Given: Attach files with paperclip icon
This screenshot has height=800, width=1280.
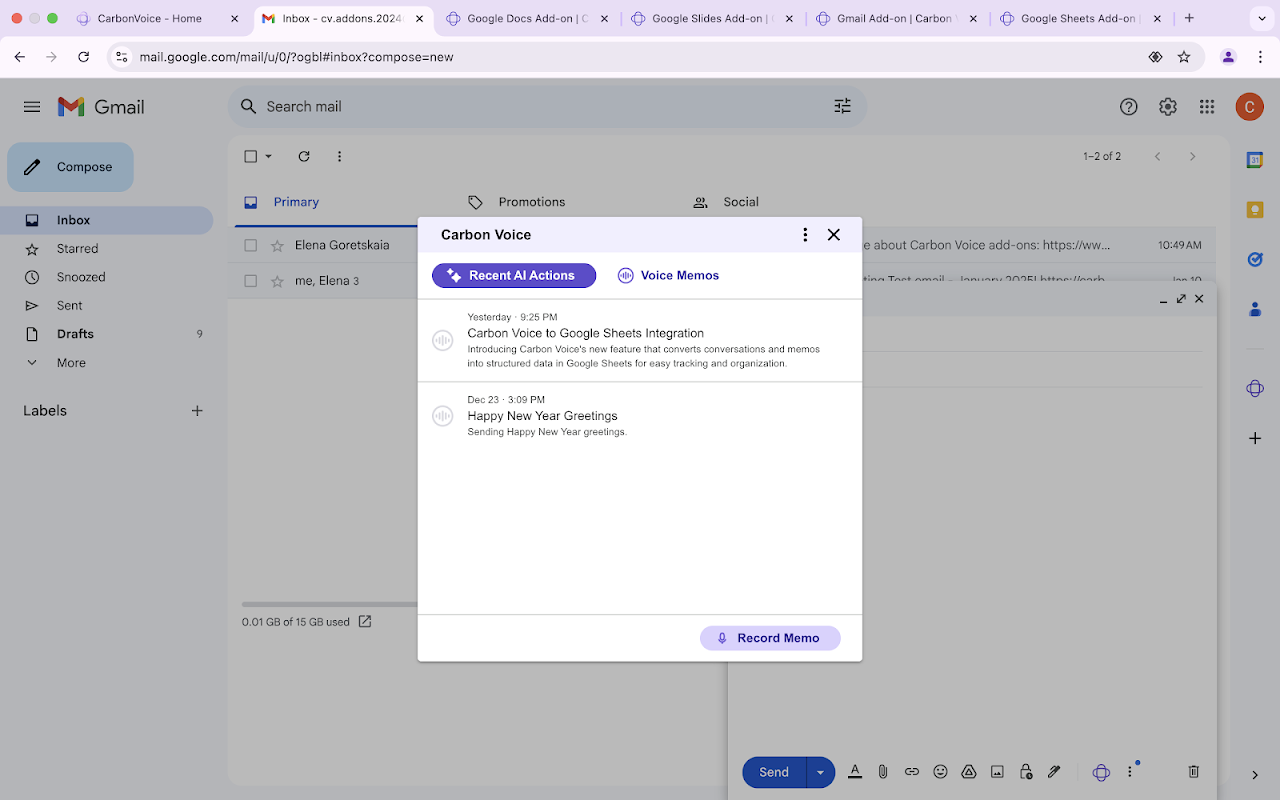Looking at the screenshot, I should (x=883, y=772).
